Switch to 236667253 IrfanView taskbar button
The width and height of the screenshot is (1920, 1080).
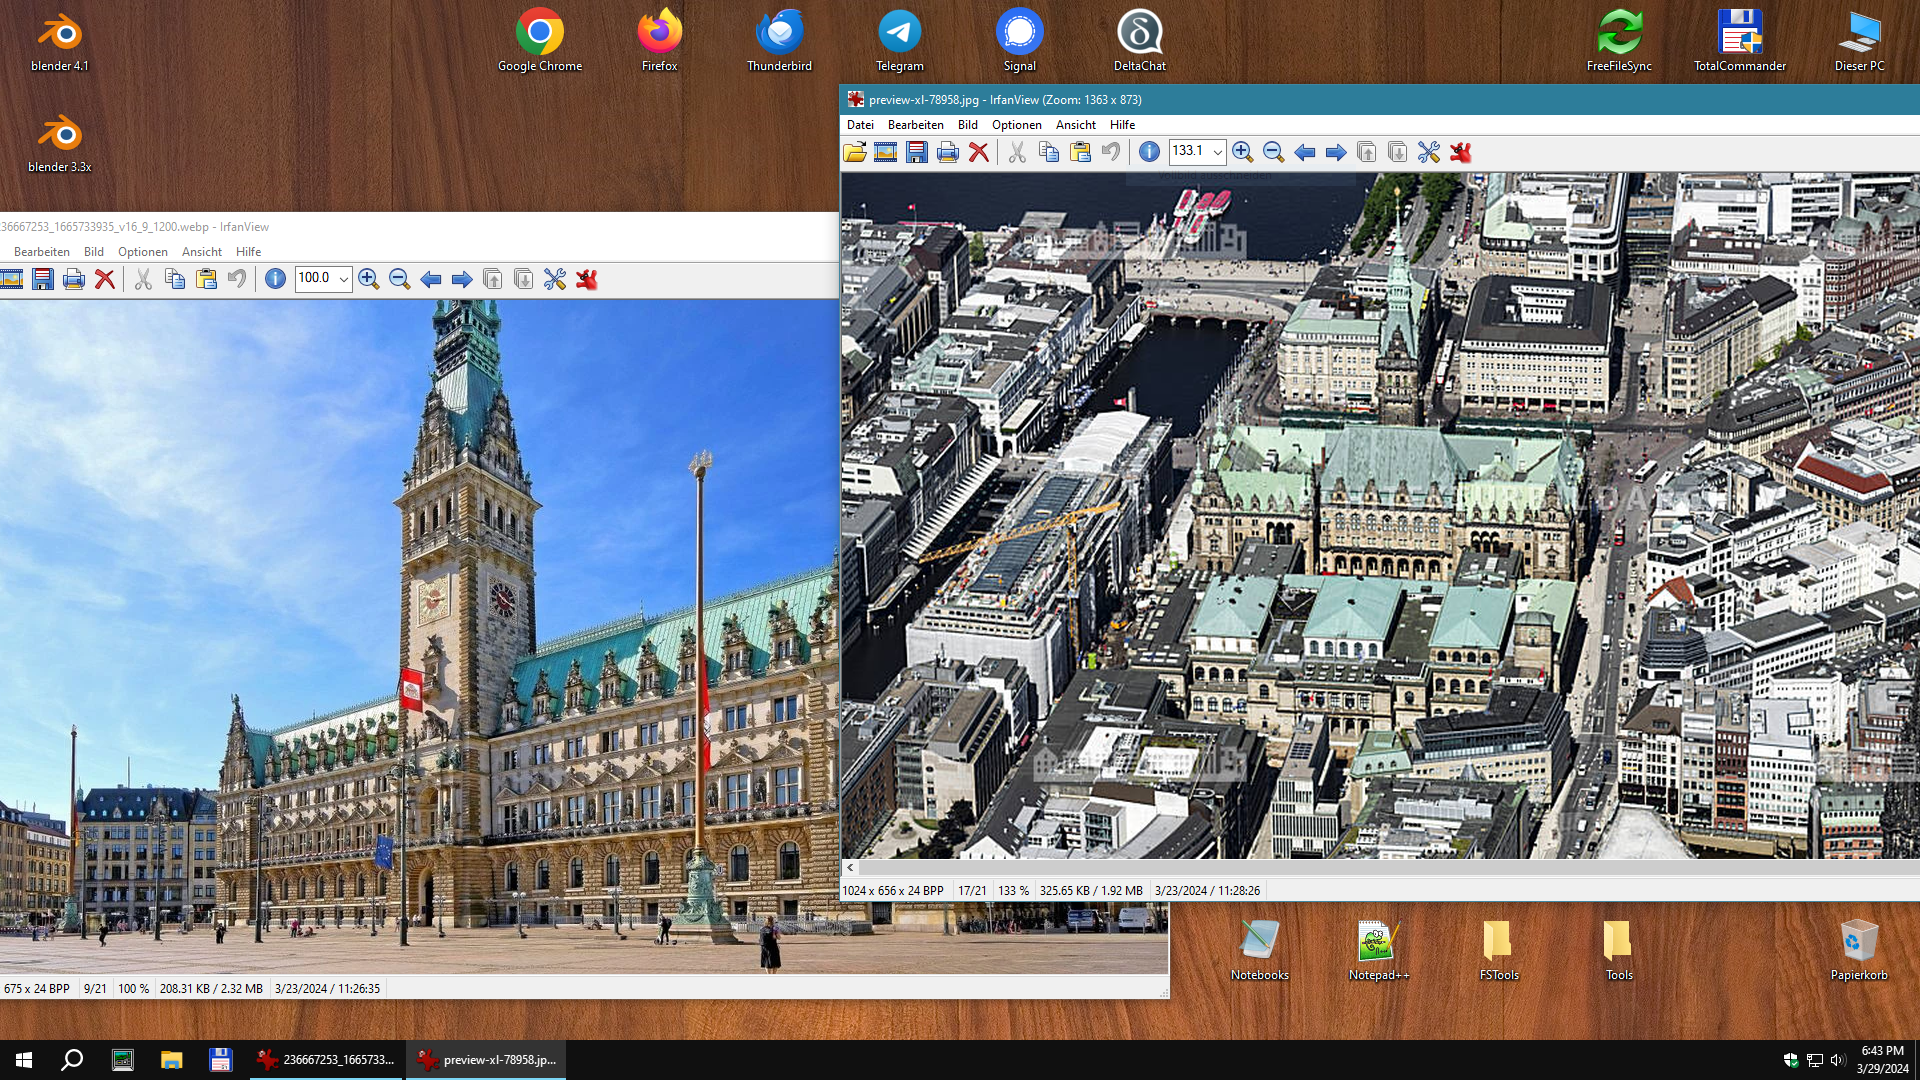click(325, 1060)
